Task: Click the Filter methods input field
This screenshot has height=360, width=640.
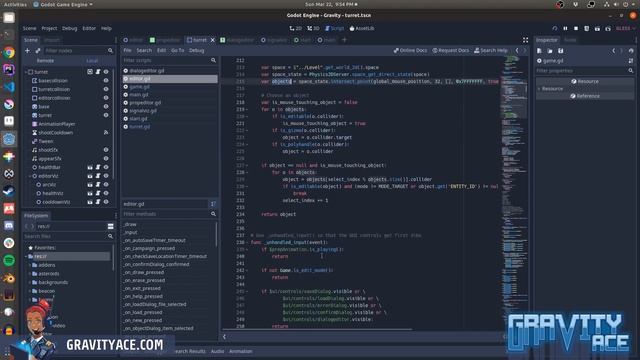Action: coord(170,214)
